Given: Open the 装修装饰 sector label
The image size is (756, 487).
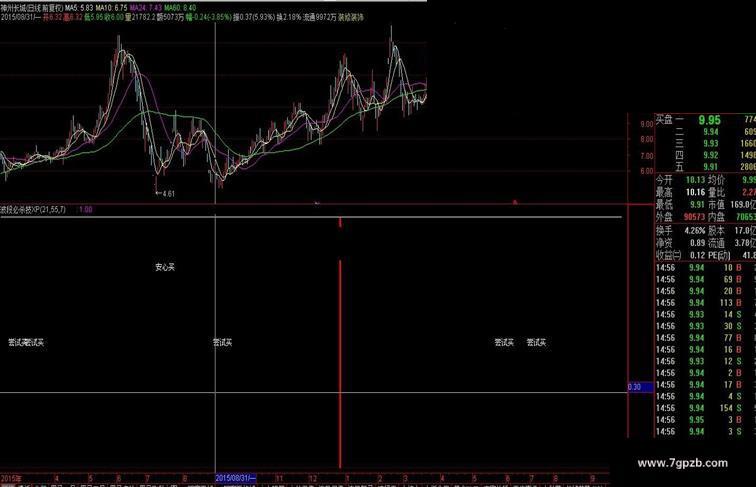Looking at the screenshot, I should [351, 17].
